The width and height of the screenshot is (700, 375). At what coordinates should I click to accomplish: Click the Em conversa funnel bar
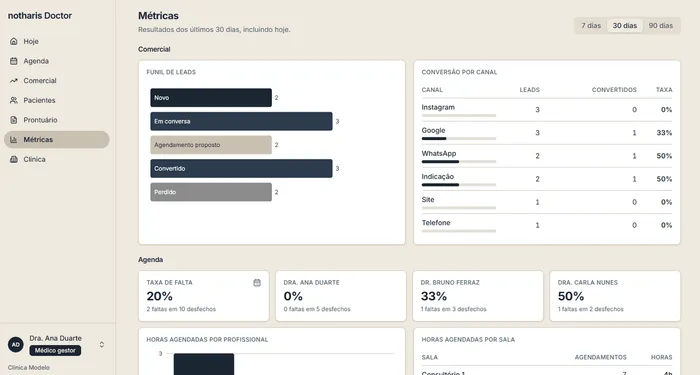(241, 121)
